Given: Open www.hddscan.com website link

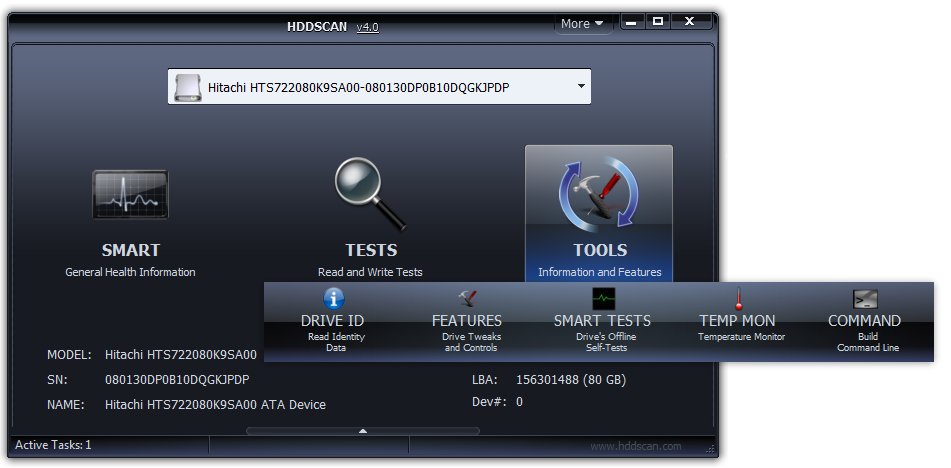Looking at the screenshot, I should point(636,446).
